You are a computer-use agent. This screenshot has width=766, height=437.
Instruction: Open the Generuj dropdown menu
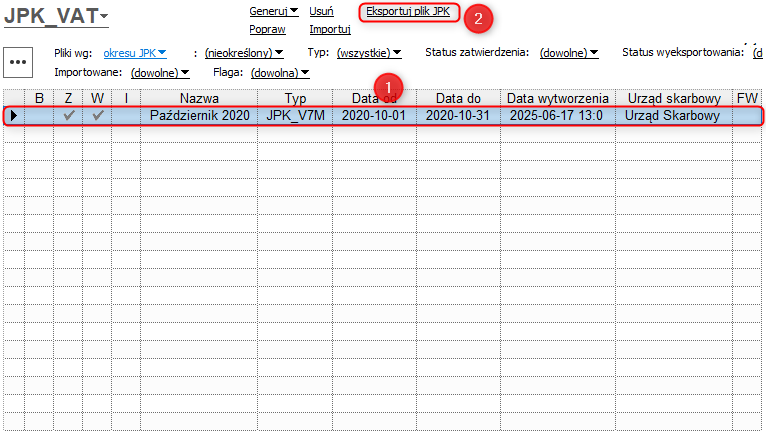click(274, 11)
